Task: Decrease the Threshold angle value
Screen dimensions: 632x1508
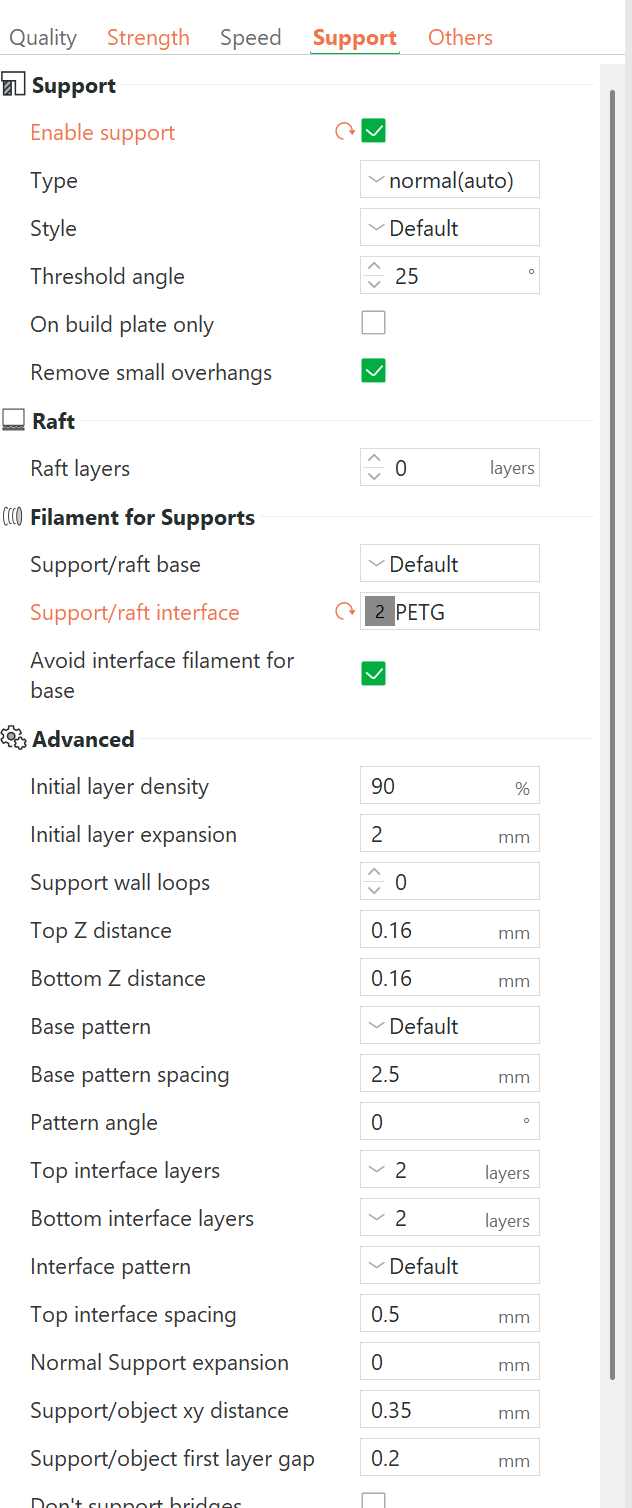Action: tap(374, 285)
